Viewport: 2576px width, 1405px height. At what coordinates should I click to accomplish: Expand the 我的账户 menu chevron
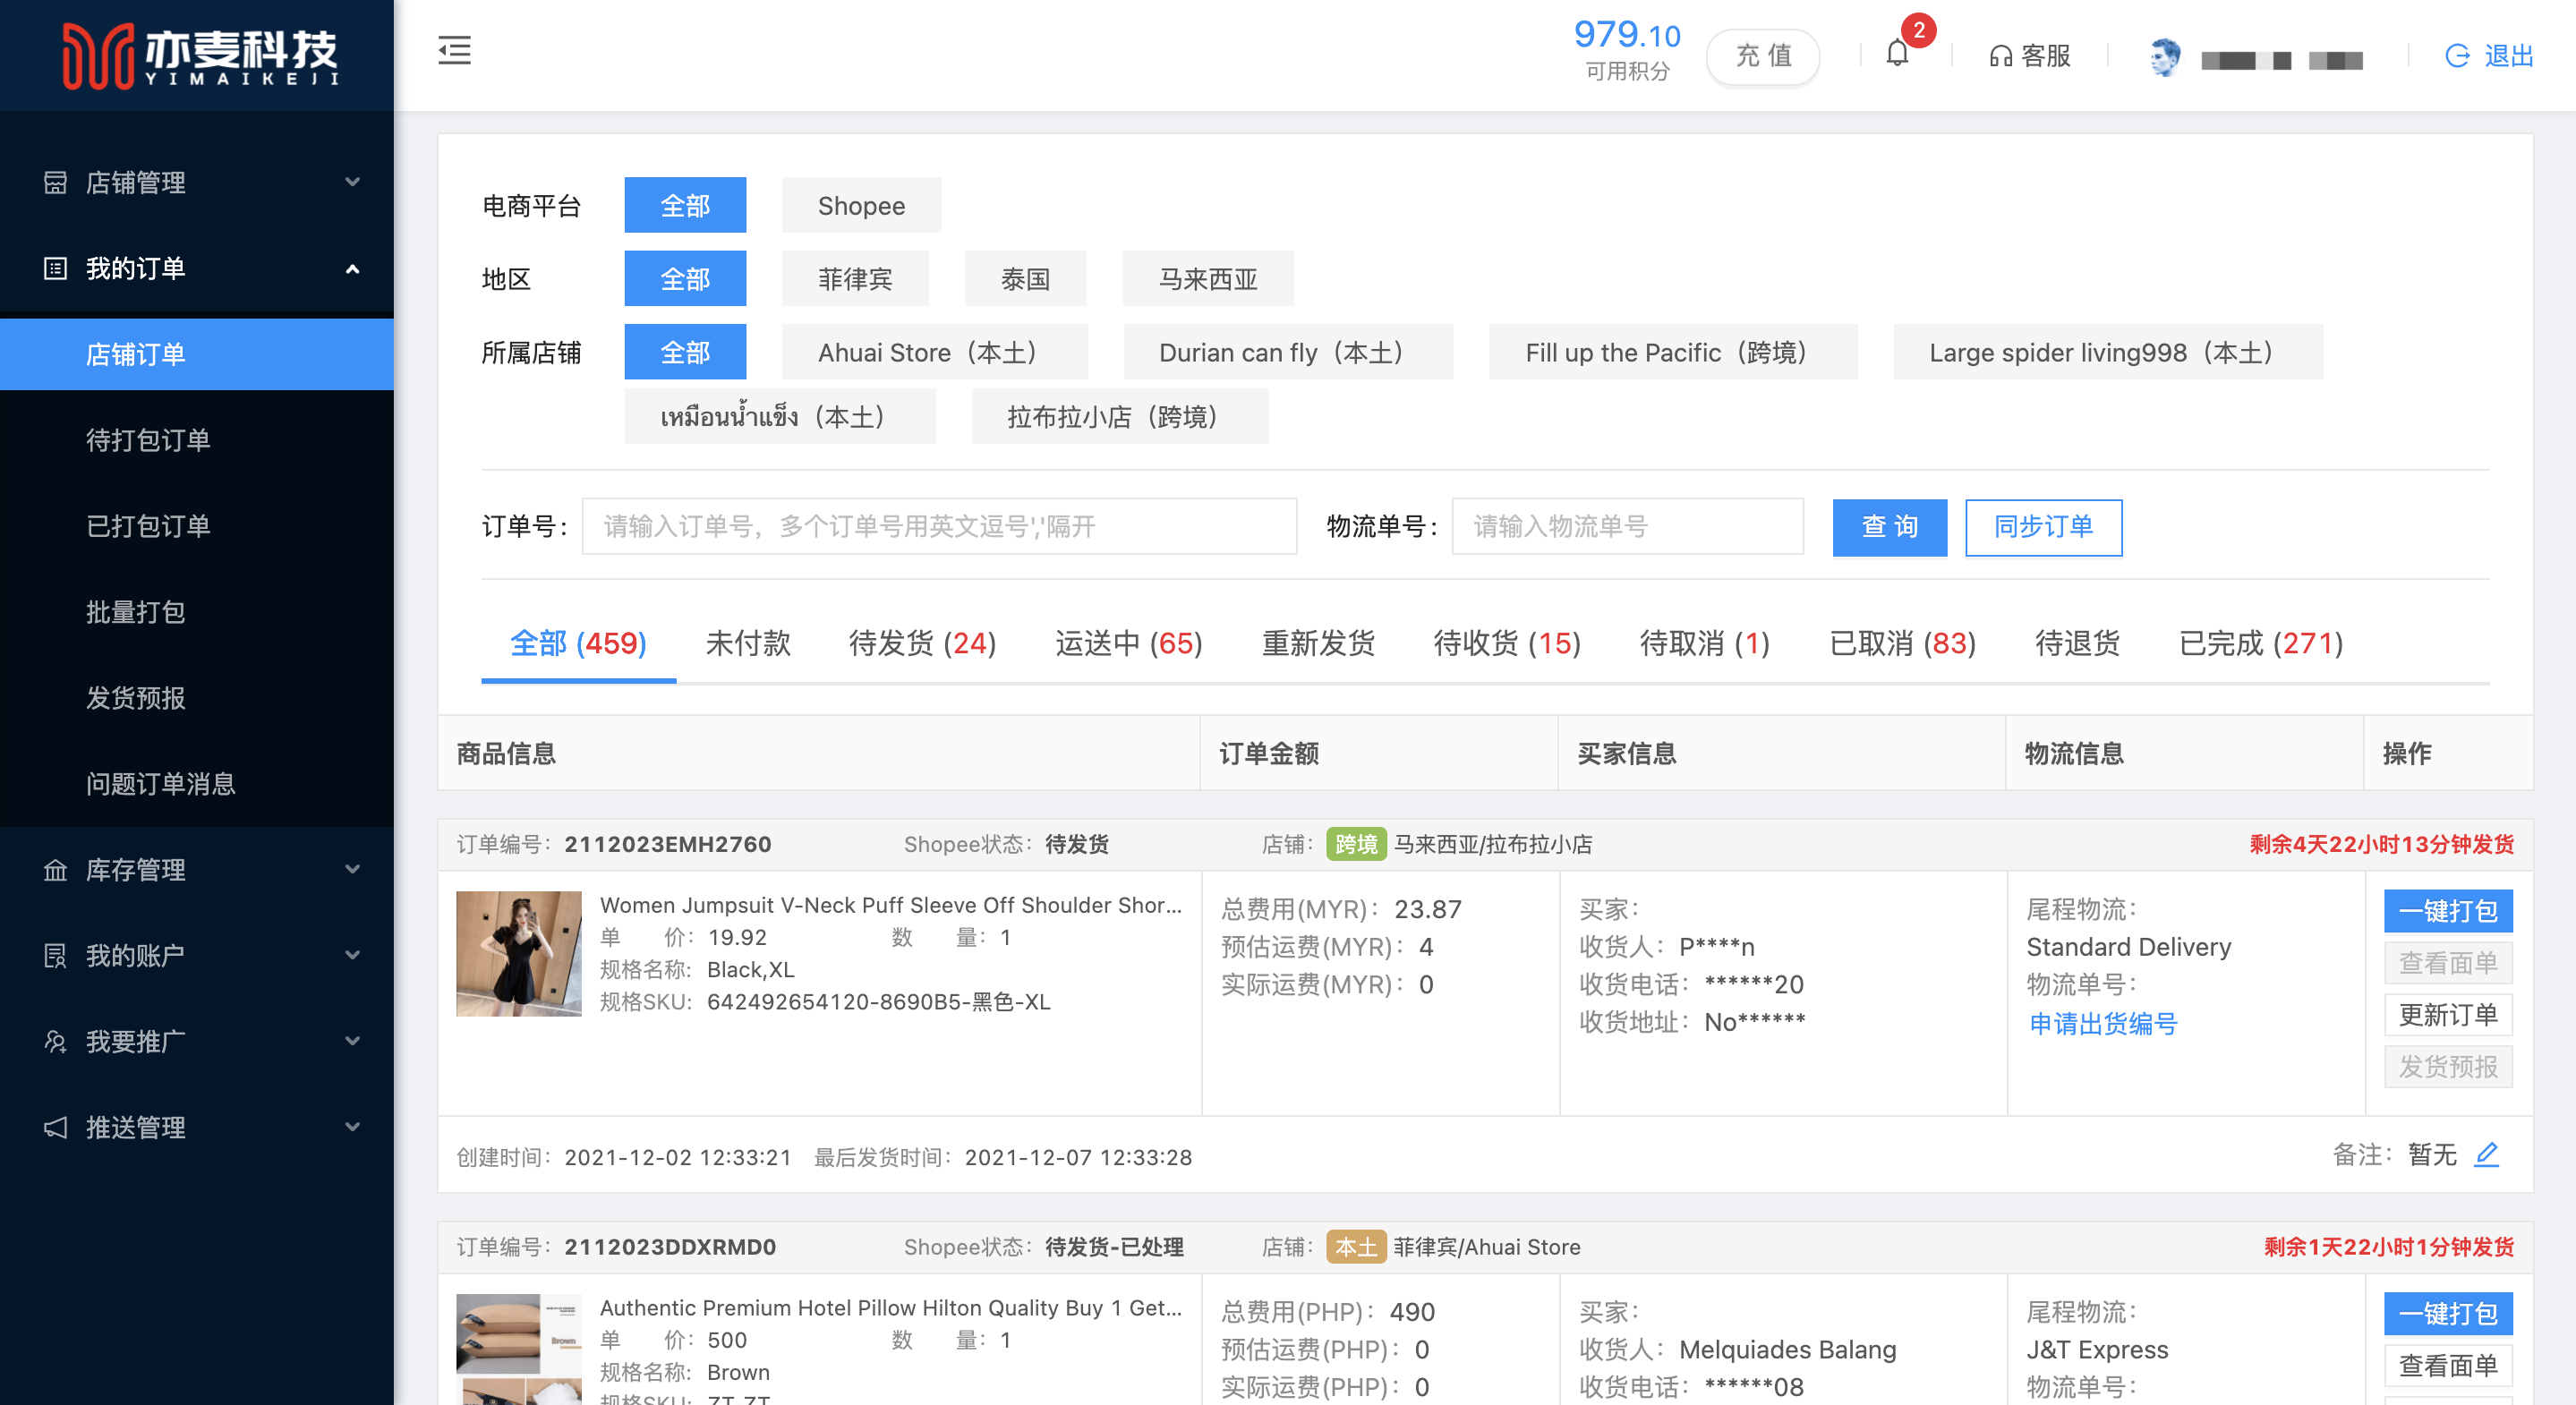[352, 956]
